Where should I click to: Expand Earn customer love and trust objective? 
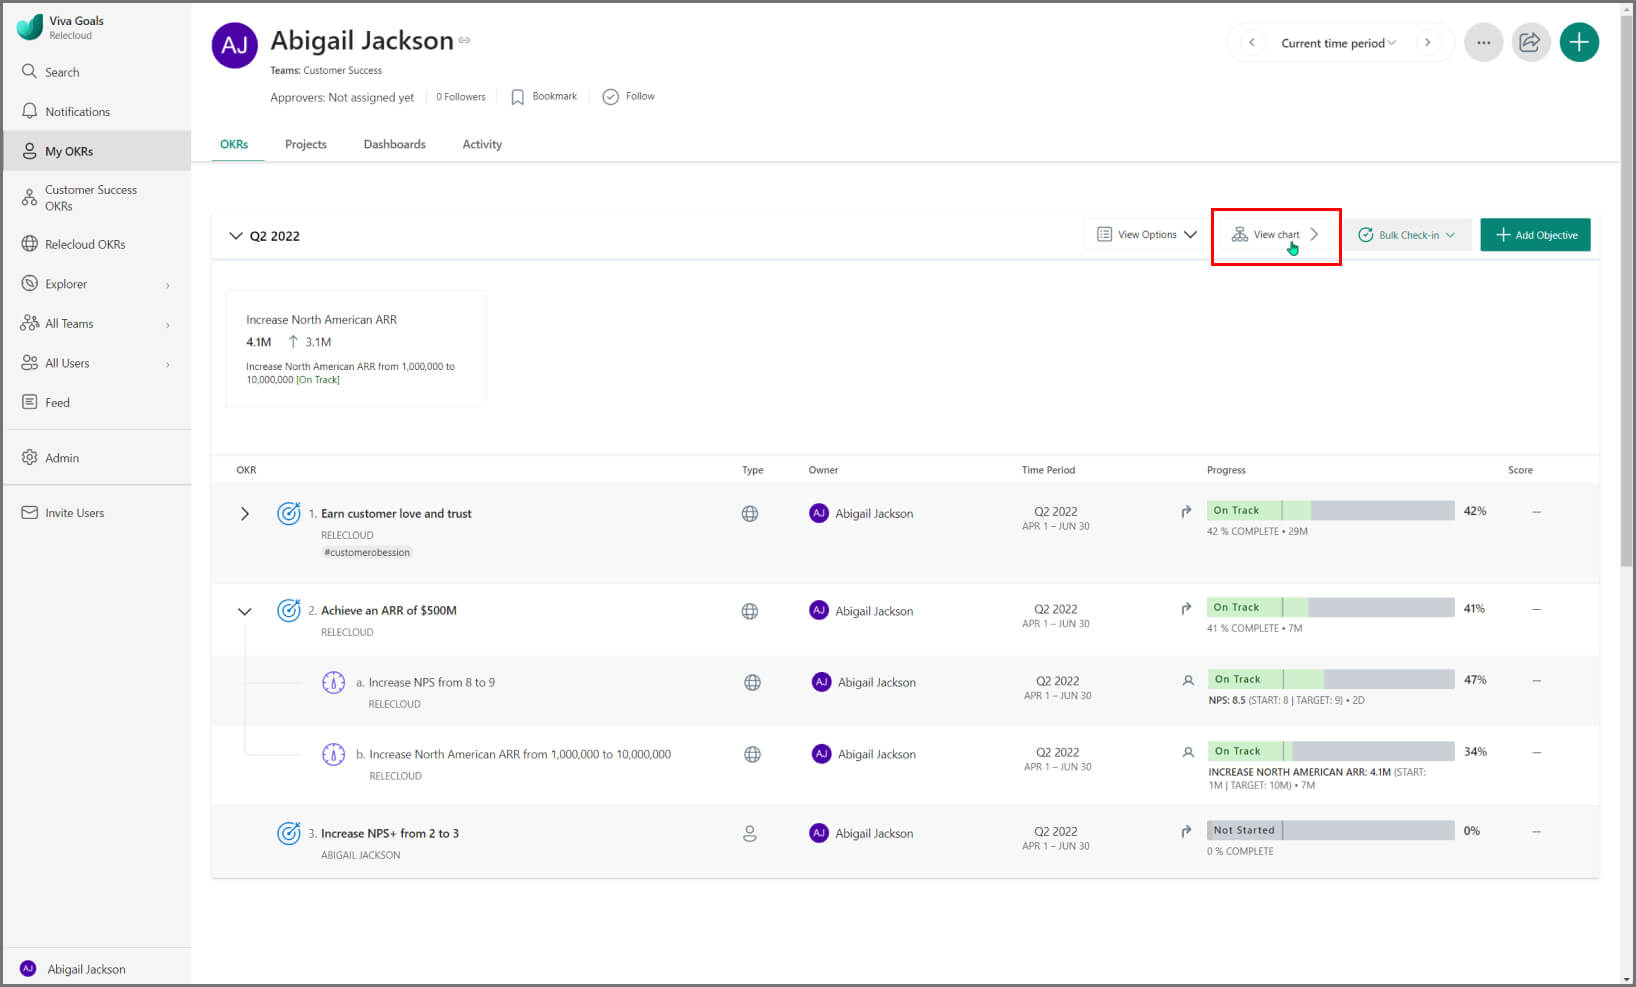pos(244,514)
